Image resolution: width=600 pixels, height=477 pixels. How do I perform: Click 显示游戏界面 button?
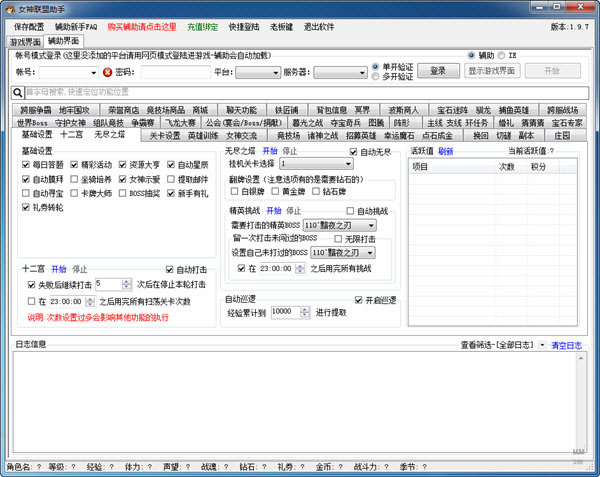pos(492,71)
